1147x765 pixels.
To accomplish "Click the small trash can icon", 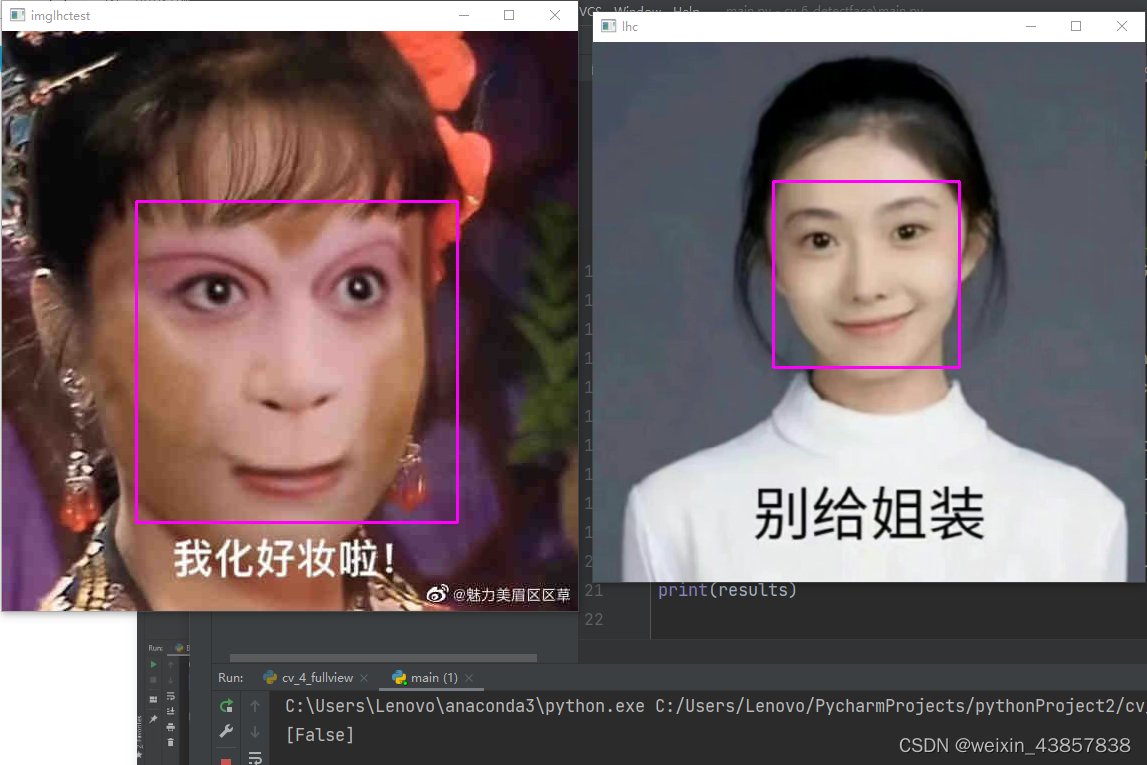I will coord(170,742).
